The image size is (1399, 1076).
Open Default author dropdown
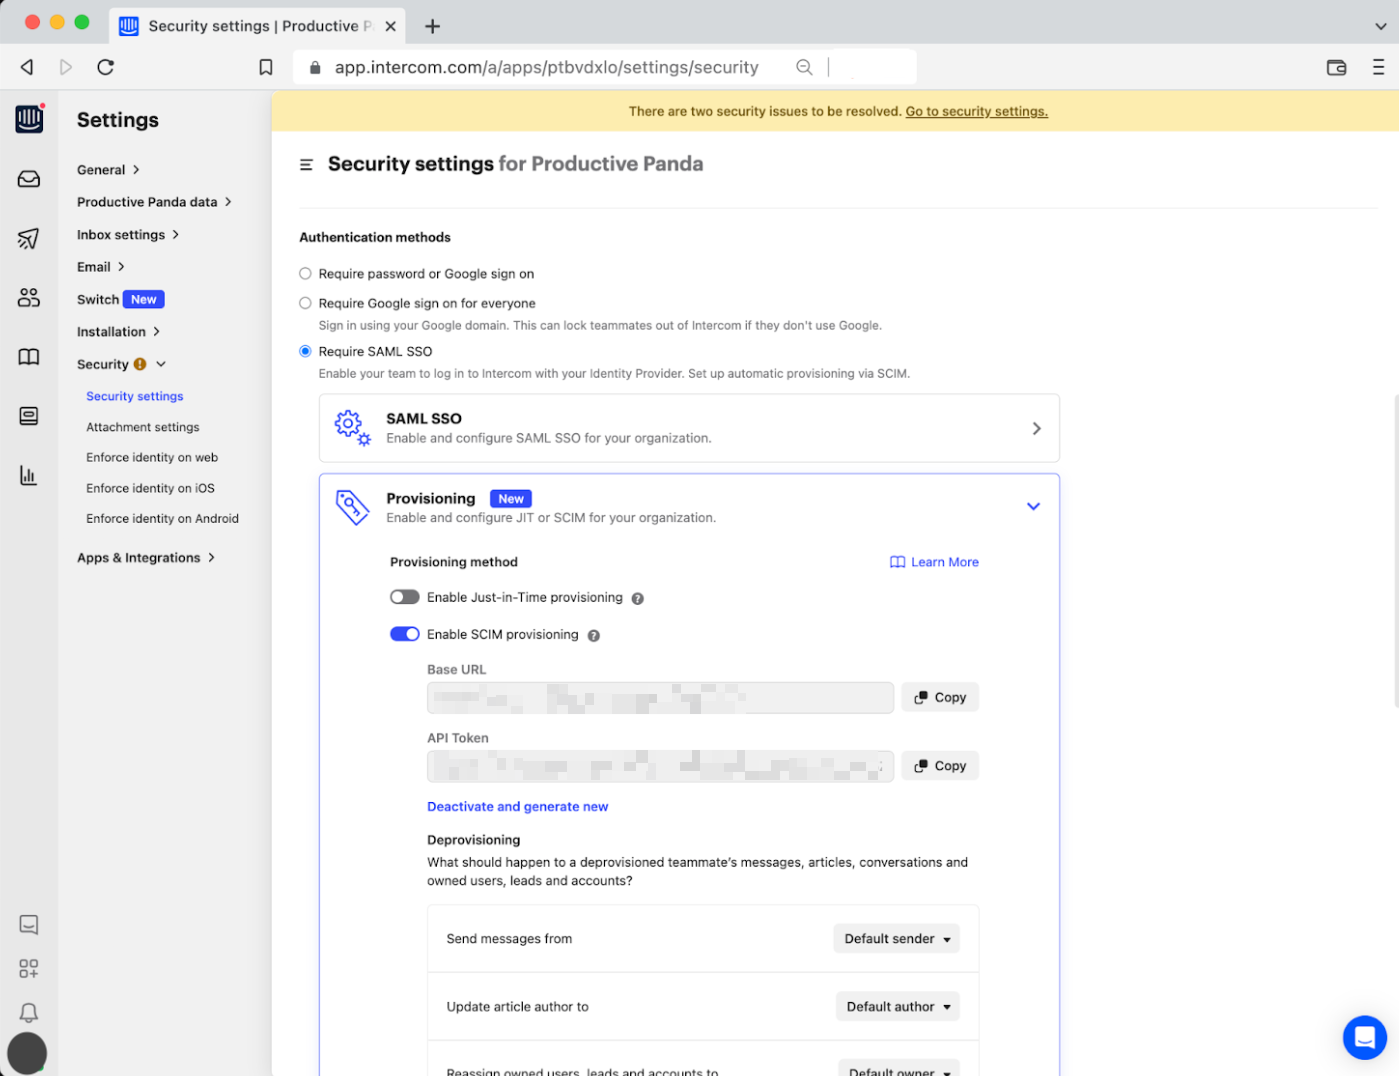pos(897,1006)
